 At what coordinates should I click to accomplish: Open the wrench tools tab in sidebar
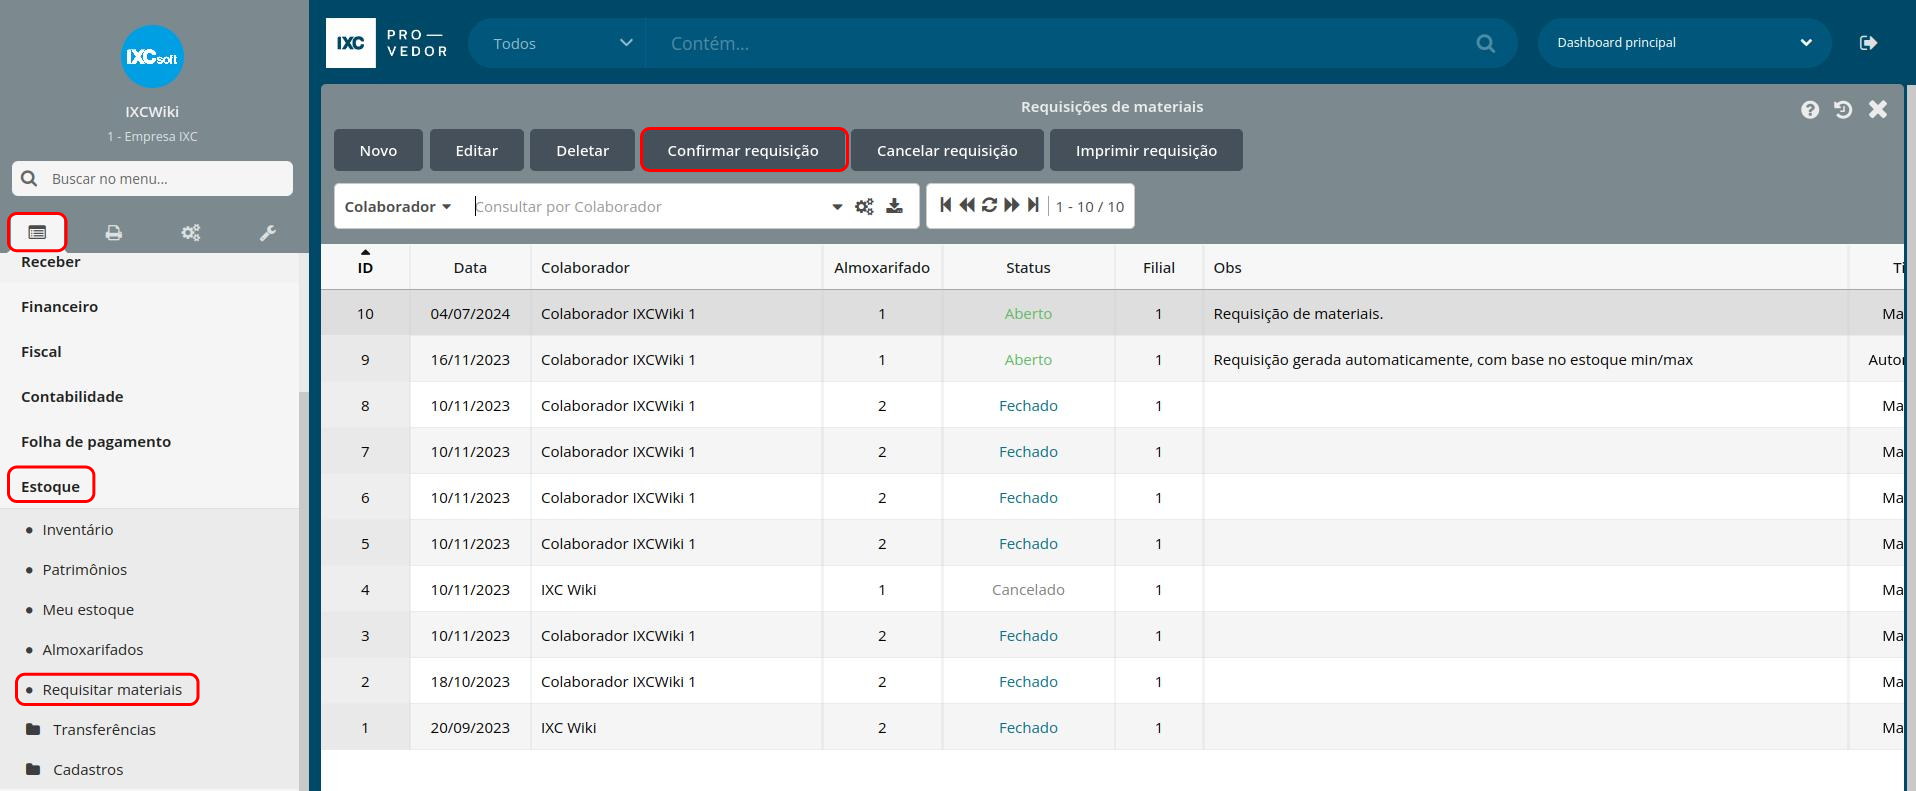click(268, 232)
